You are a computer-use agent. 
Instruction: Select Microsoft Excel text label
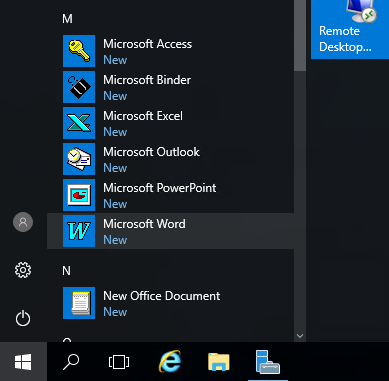click(x=143, y=116)
